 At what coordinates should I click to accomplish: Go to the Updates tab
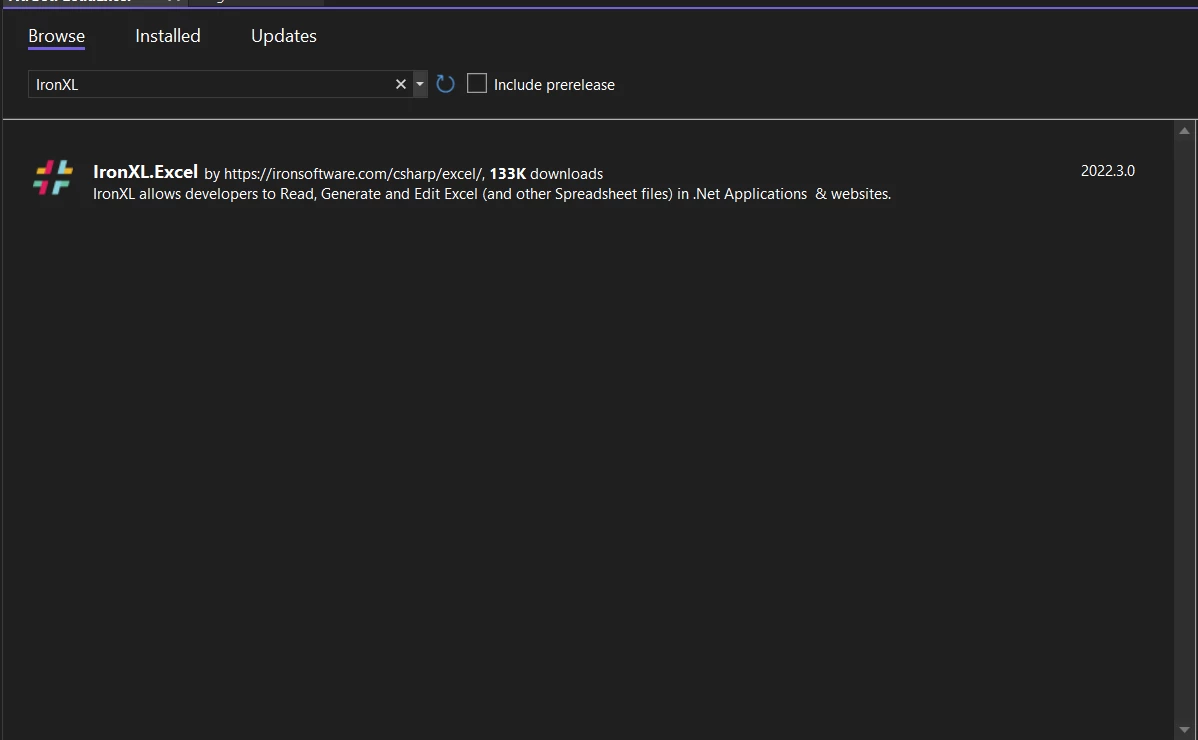pos(284,36)
